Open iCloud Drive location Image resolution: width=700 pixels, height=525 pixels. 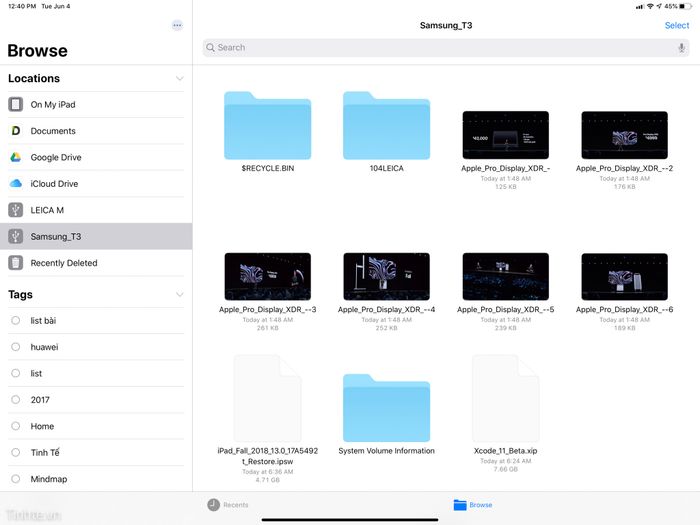point(54,184)
